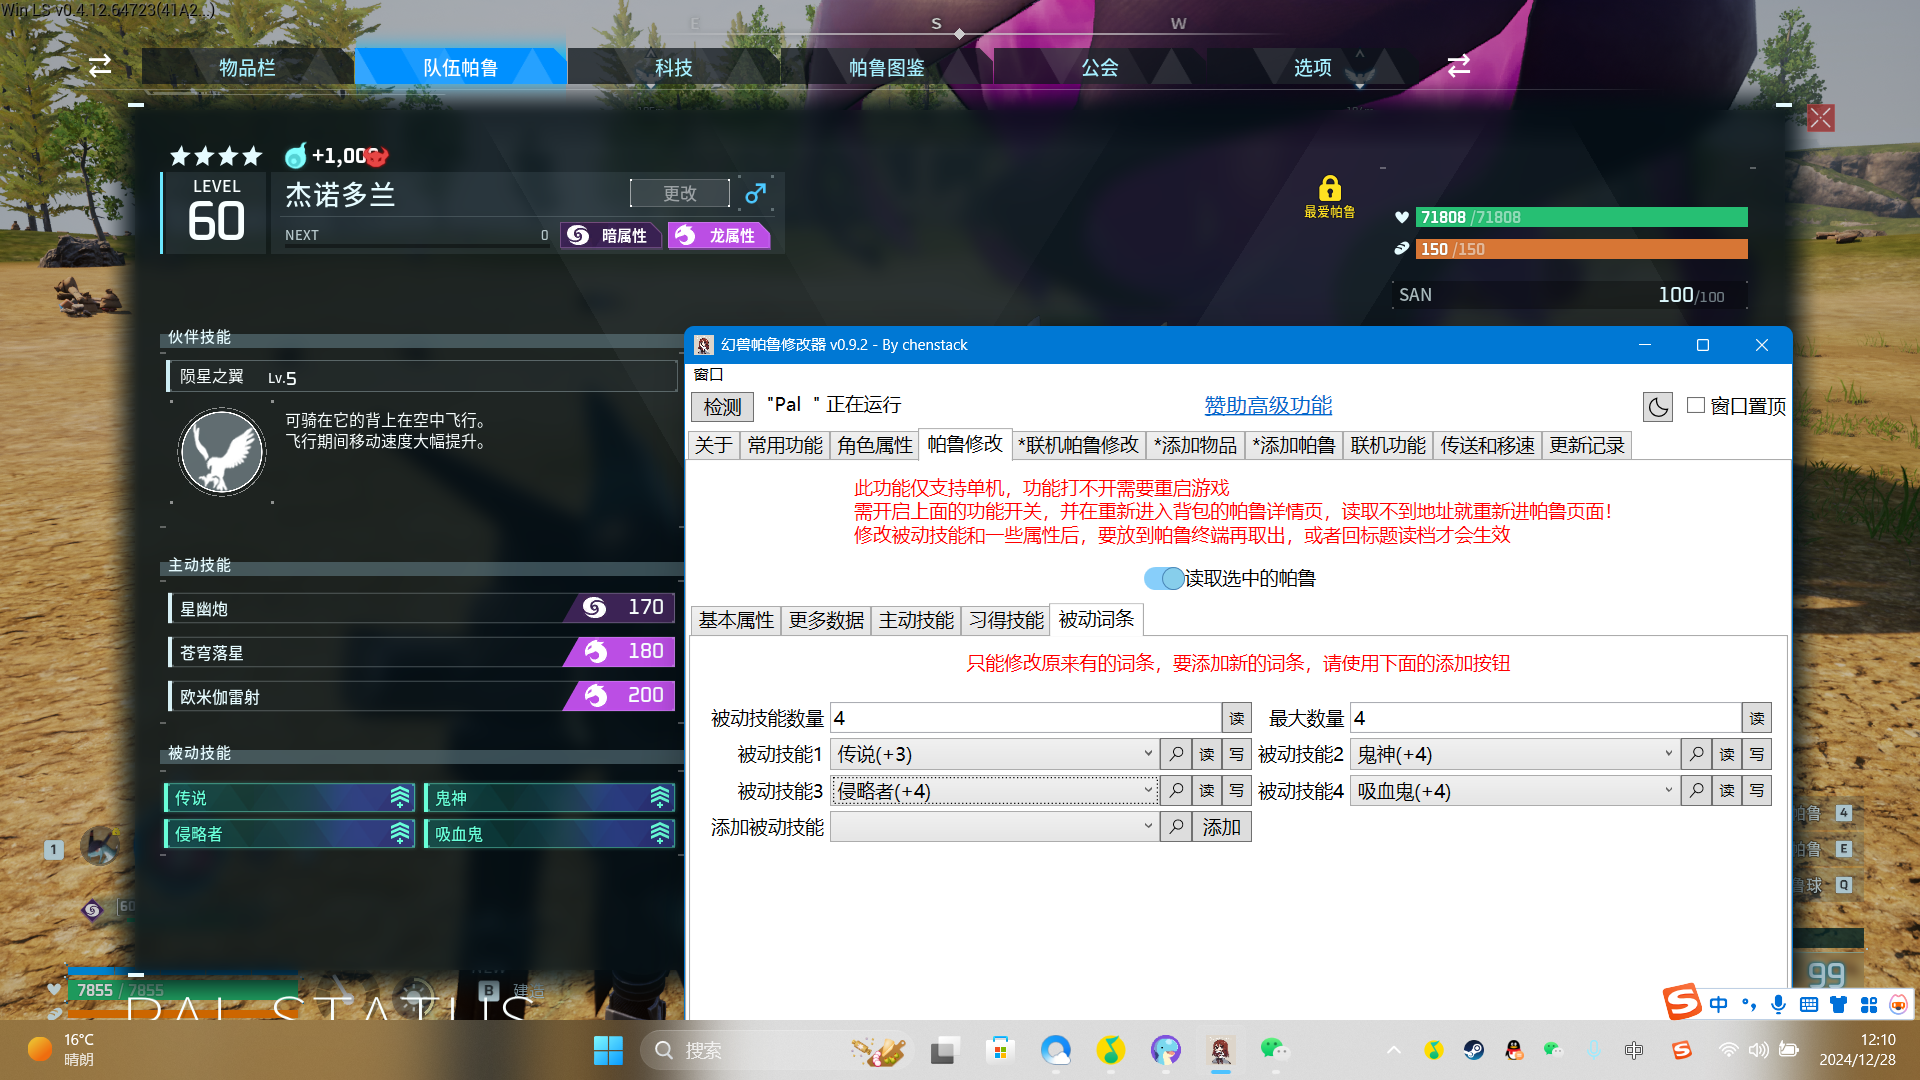
Task: Click the 检测 button
Action: point(722,406)
